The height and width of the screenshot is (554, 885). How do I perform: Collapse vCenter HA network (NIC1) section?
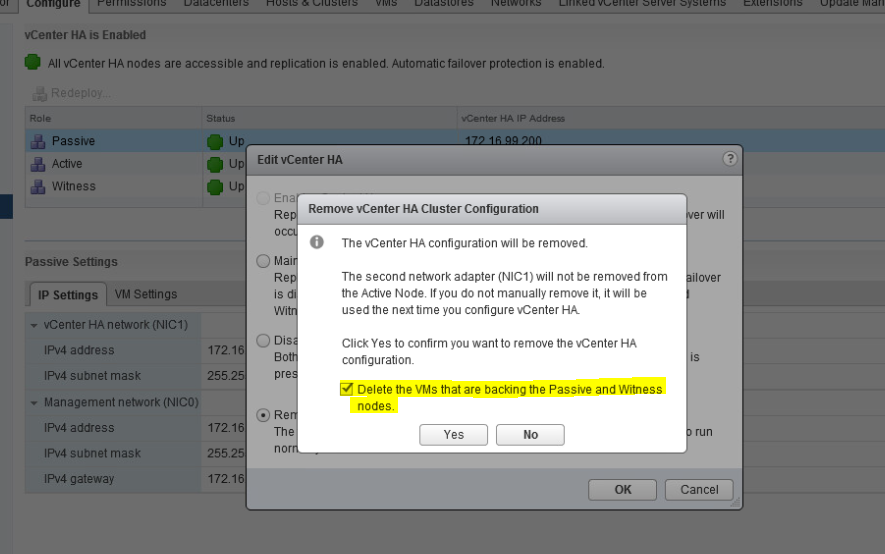pos(34,326)
